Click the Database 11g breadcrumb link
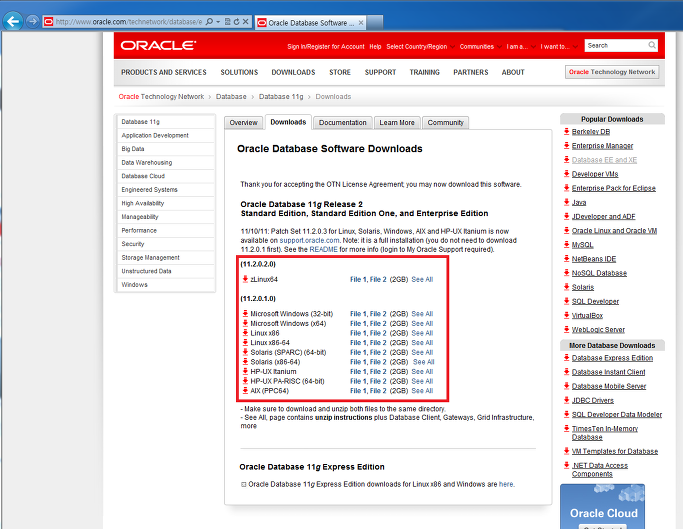The width and height of the screenshot is (683, 529). click(x=281, y=96)
